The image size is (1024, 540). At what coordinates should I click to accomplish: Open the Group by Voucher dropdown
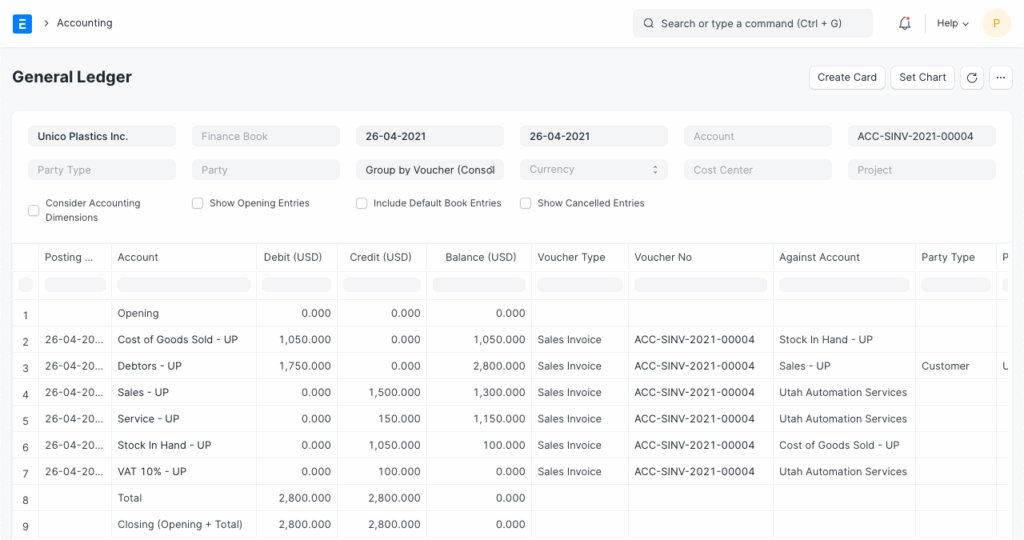(429, 170)
